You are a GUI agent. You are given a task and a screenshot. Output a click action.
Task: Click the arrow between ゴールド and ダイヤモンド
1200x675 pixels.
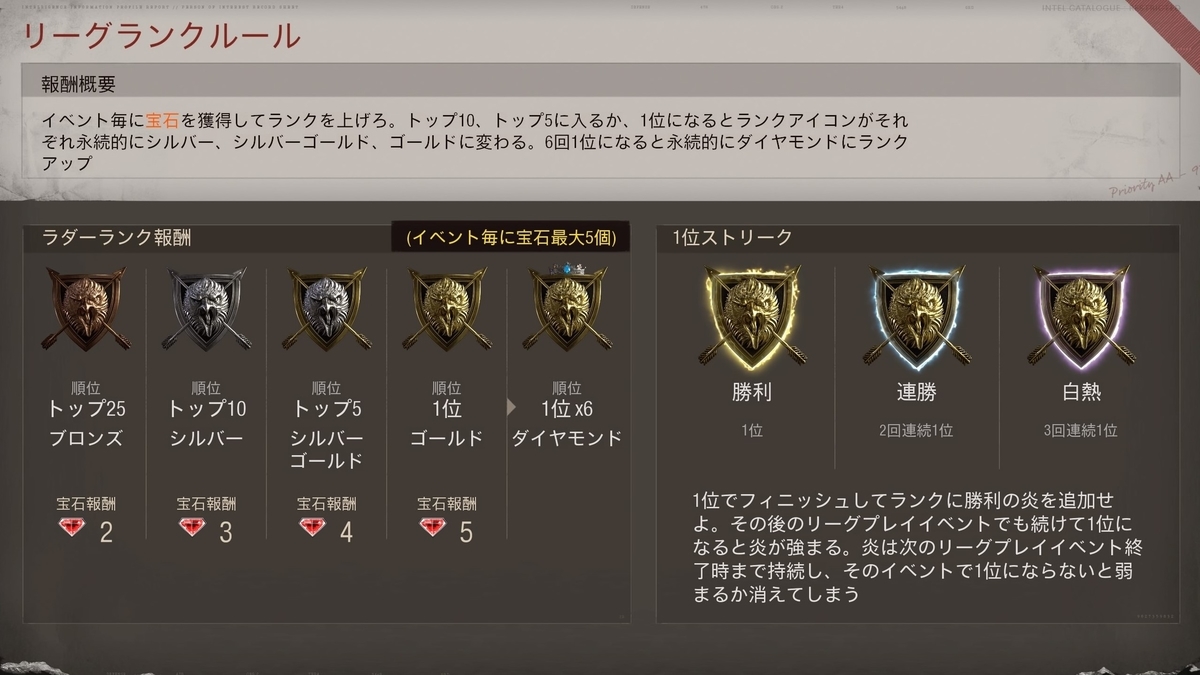click(x=513, y=408)
